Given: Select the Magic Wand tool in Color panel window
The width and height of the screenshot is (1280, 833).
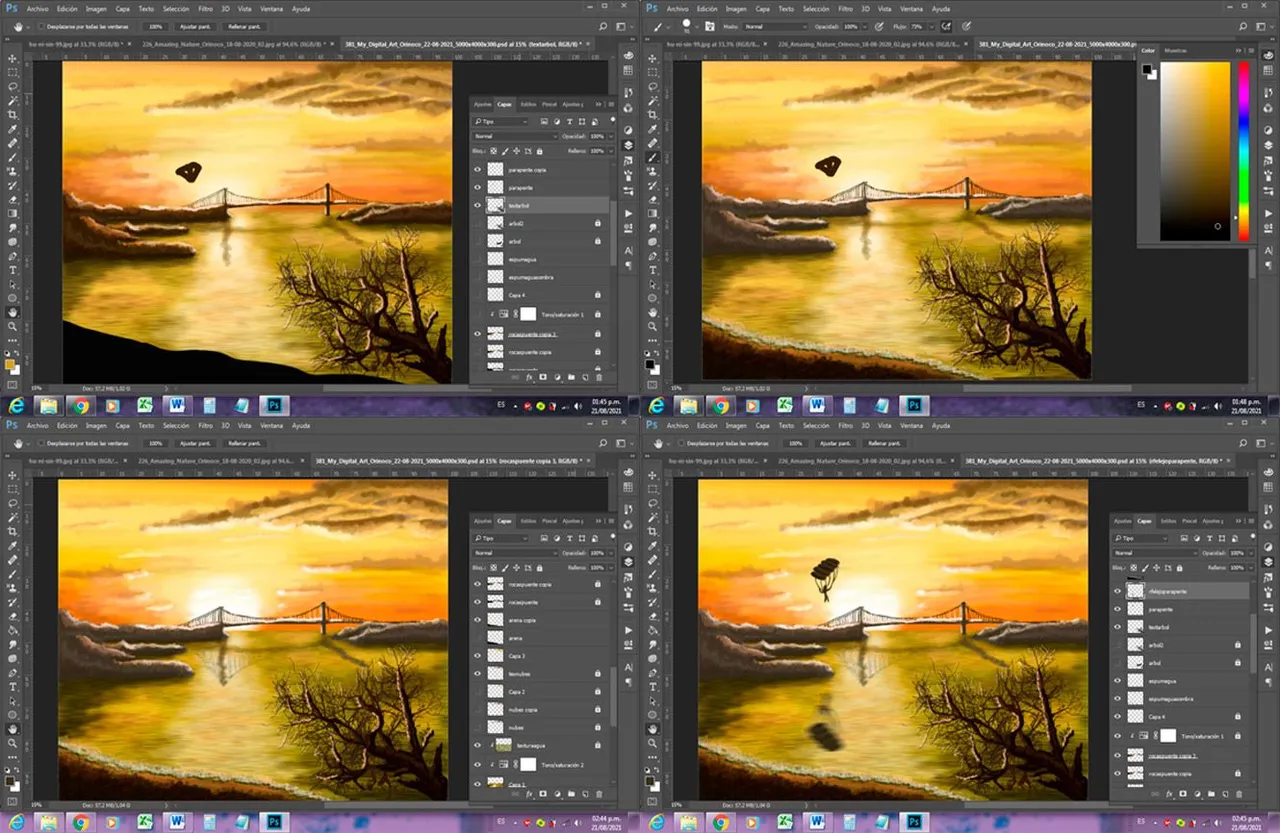Looking at the screenshot, I should click(653, 100).
